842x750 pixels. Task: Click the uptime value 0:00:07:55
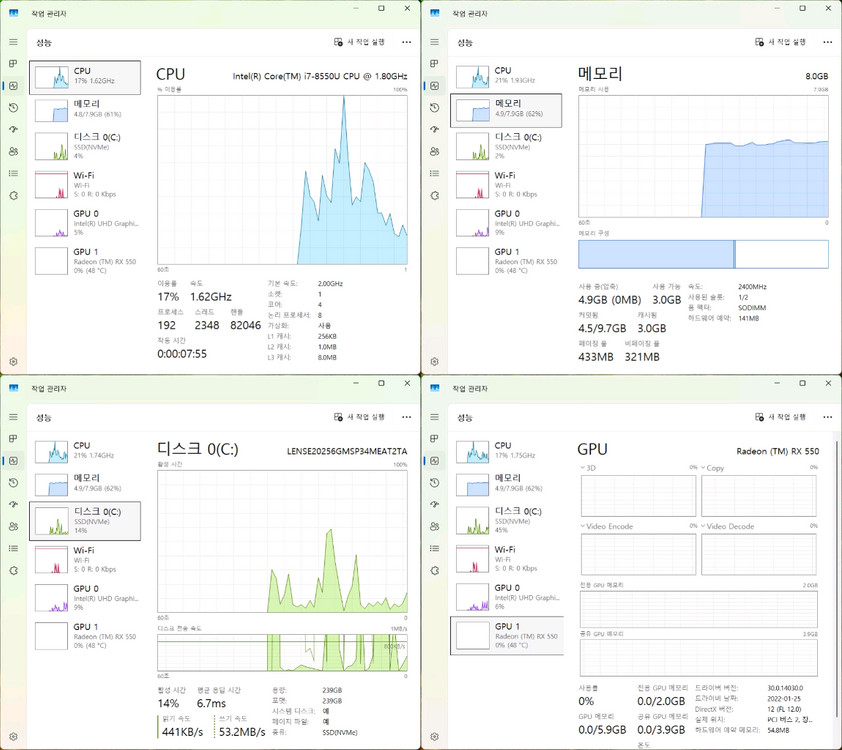click(182, 354)
